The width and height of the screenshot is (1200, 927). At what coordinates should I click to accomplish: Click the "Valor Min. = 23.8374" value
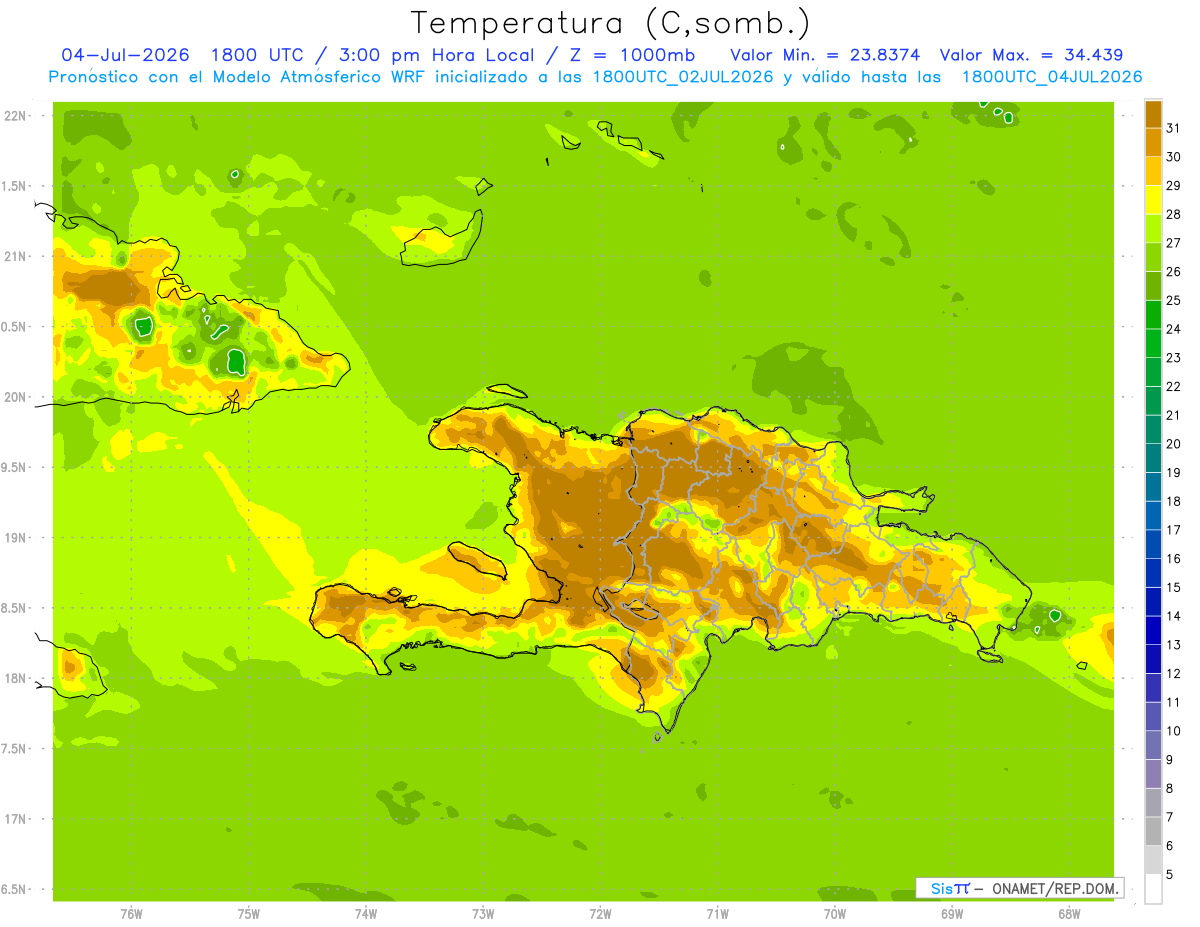coord(826,54)
